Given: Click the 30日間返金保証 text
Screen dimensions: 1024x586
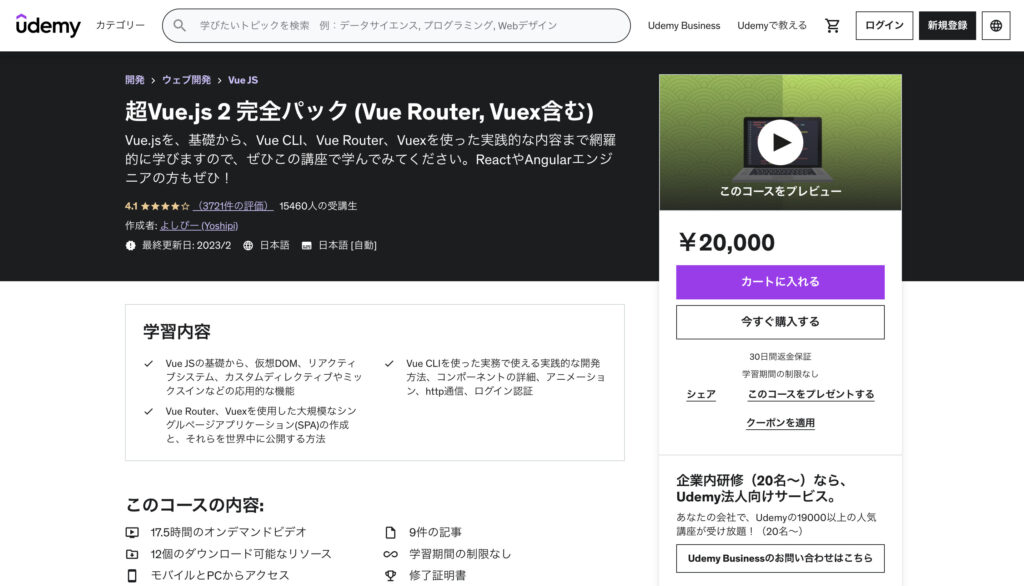Looking at the screenshot, I should [780, 357].
